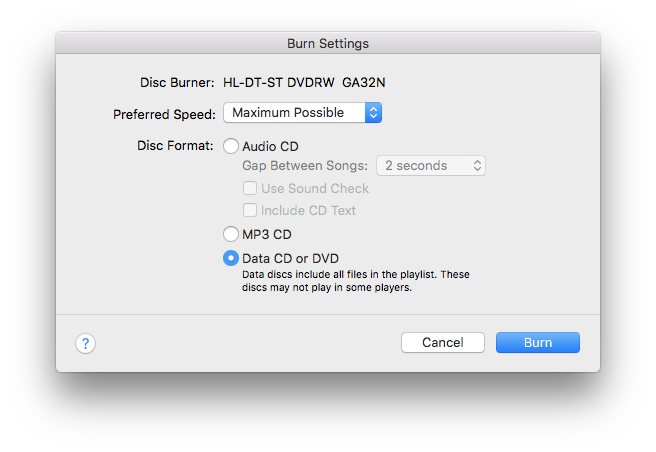Open the Gap Between Songs dropdown

pyautogui.click(x=431, y=166)
